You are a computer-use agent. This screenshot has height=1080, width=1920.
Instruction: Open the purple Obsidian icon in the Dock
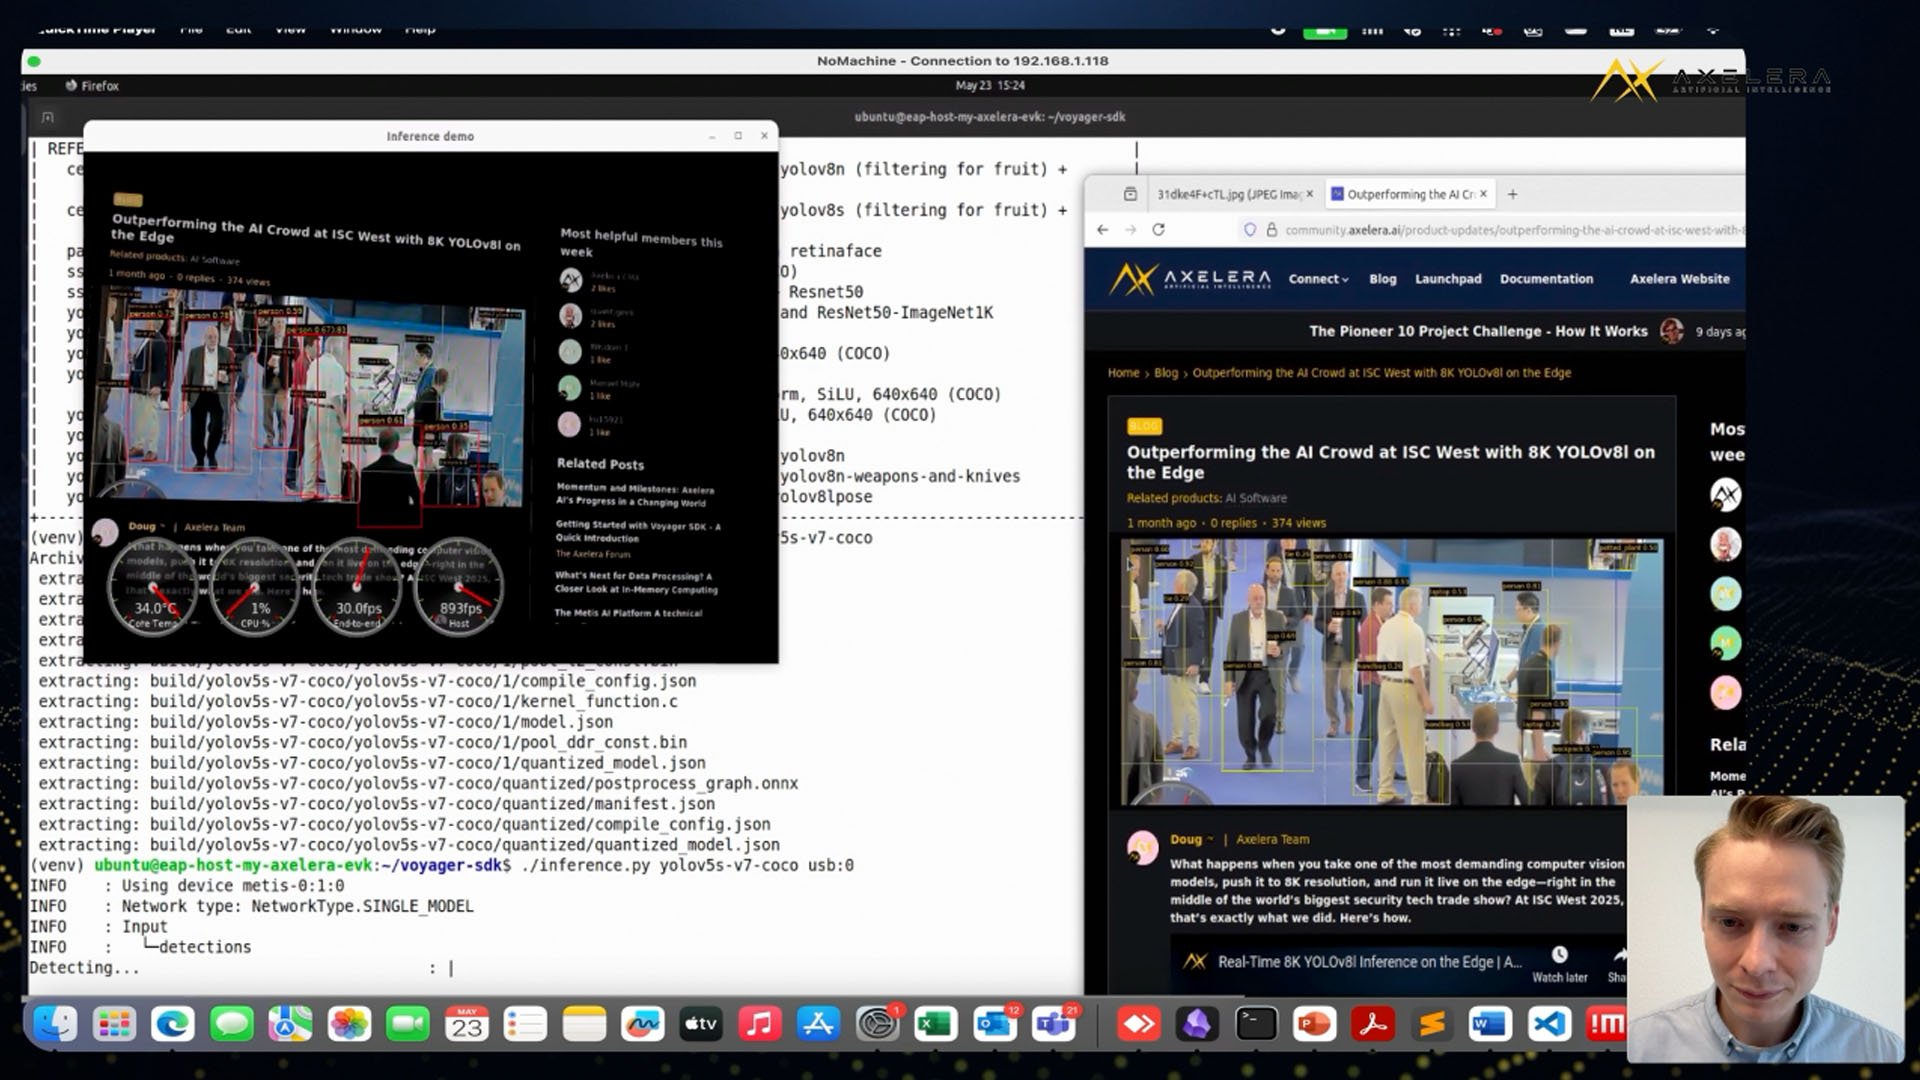click(x=1197, y=1024)
